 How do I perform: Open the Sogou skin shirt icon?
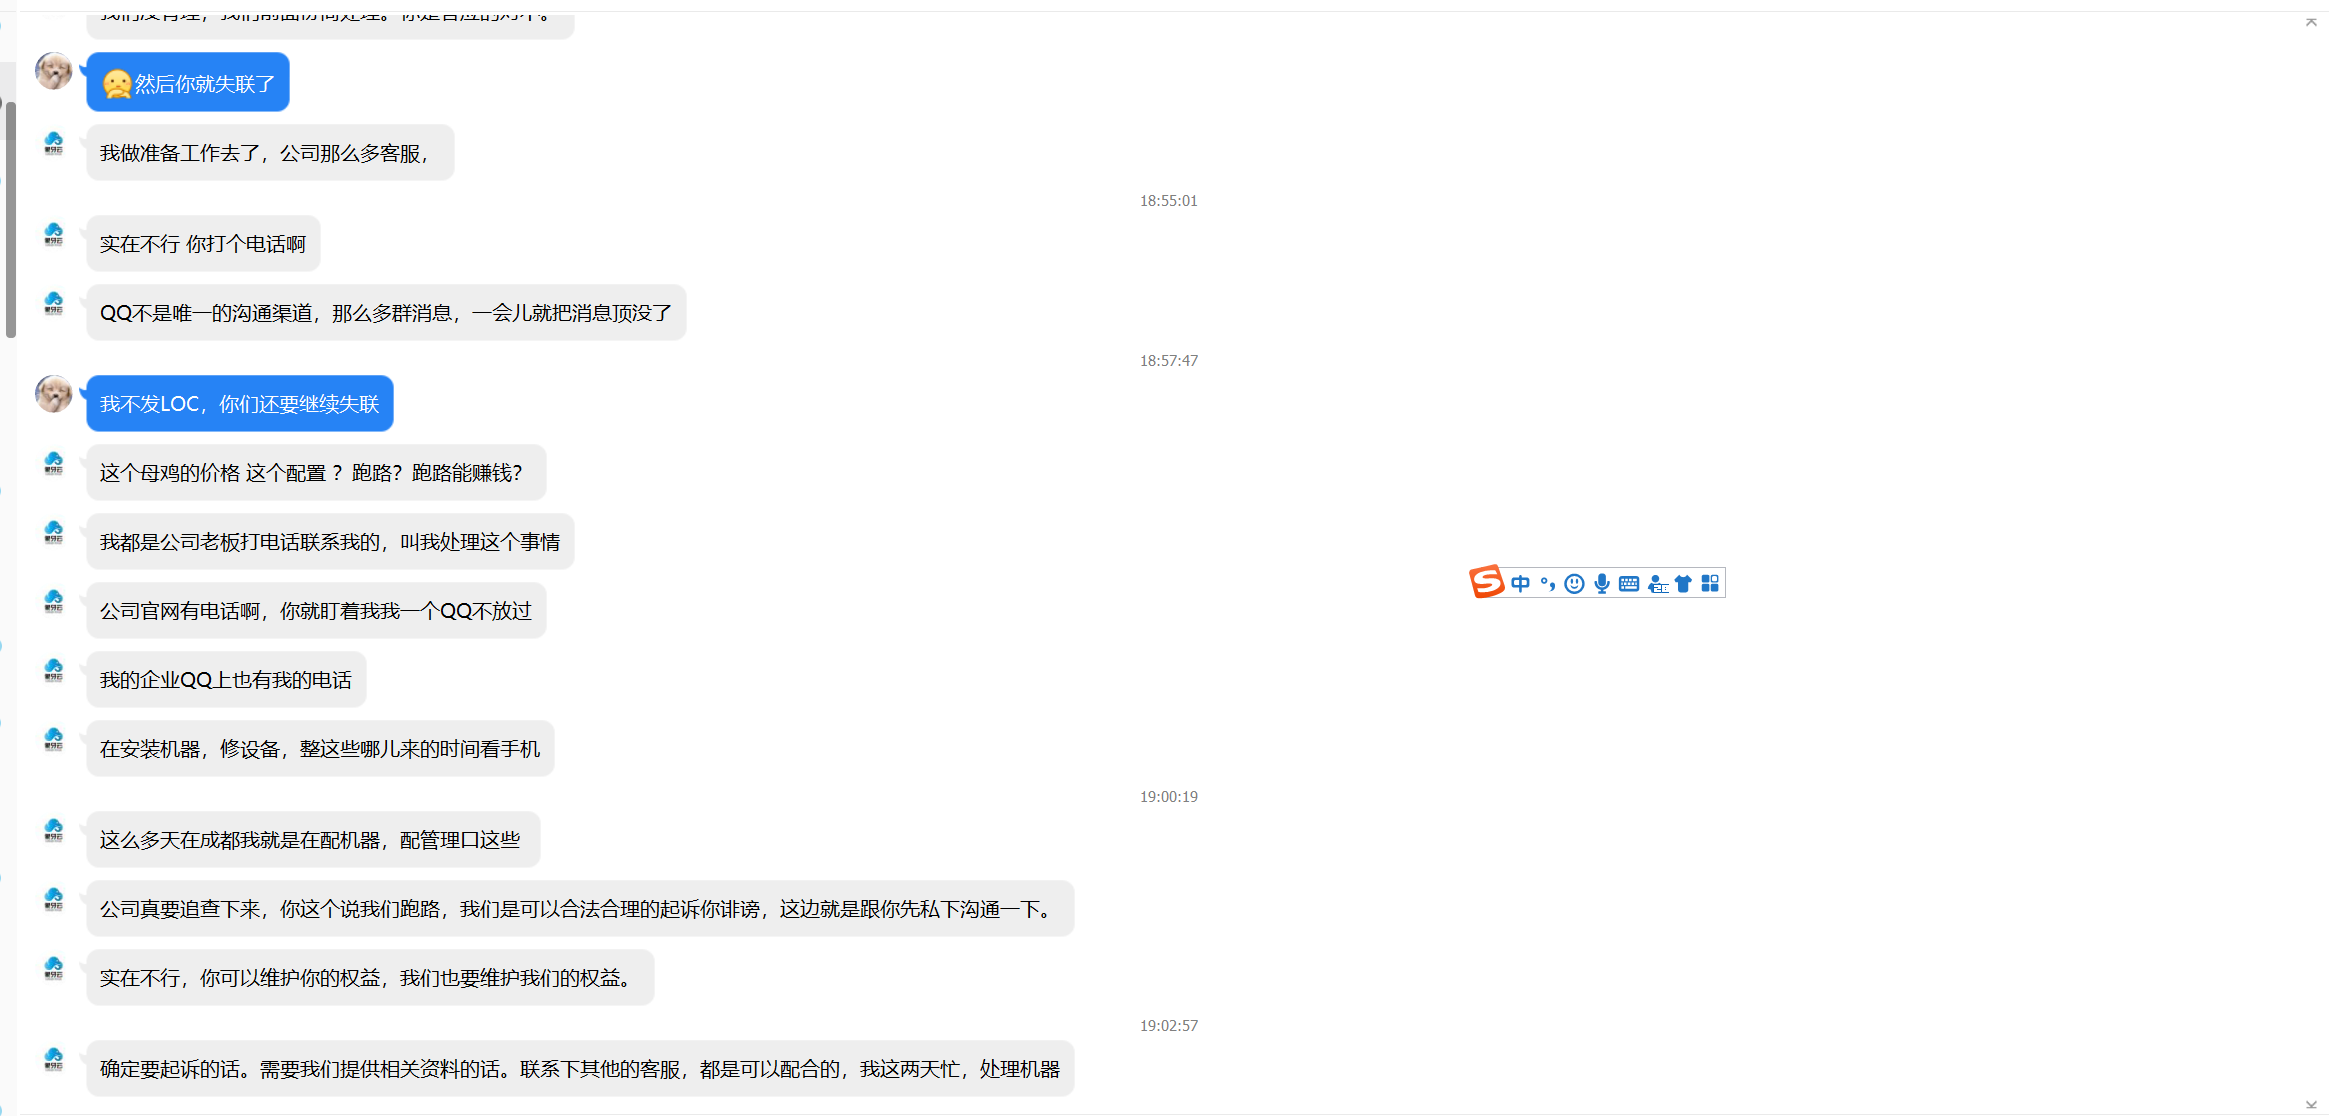tap(1683, 584)
